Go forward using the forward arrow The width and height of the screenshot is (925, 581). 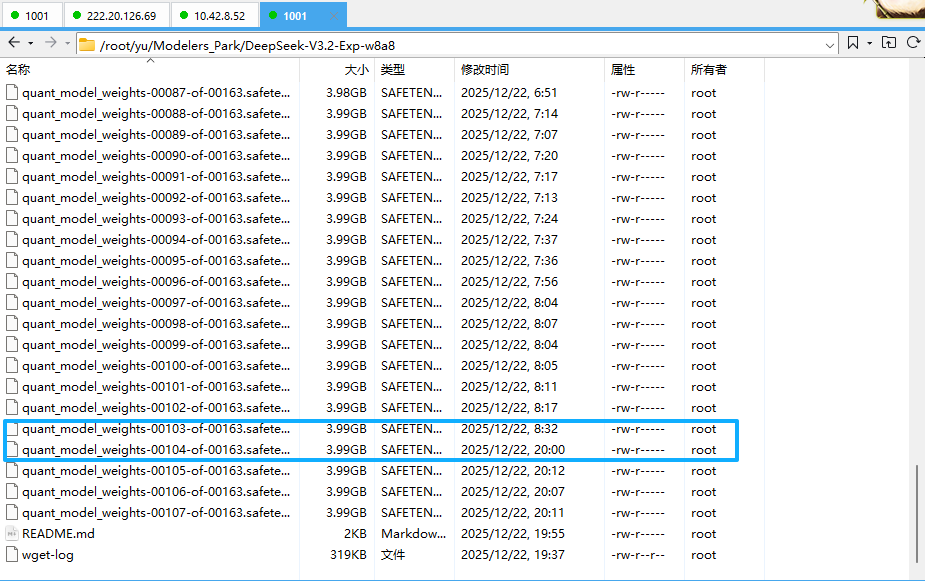(51, 42)
